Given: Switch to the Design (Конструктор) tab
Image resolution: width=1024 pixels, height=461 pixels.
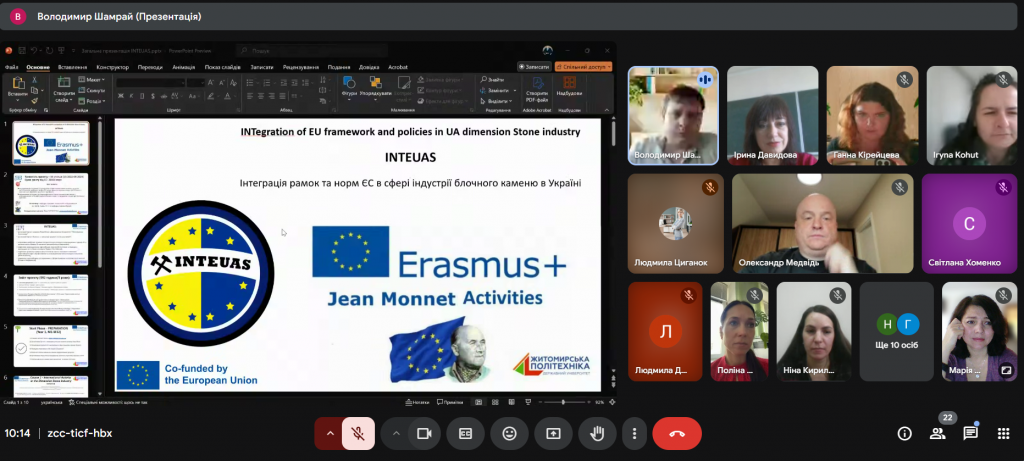Looking at the screenshot, I should [x=112, y=67].
